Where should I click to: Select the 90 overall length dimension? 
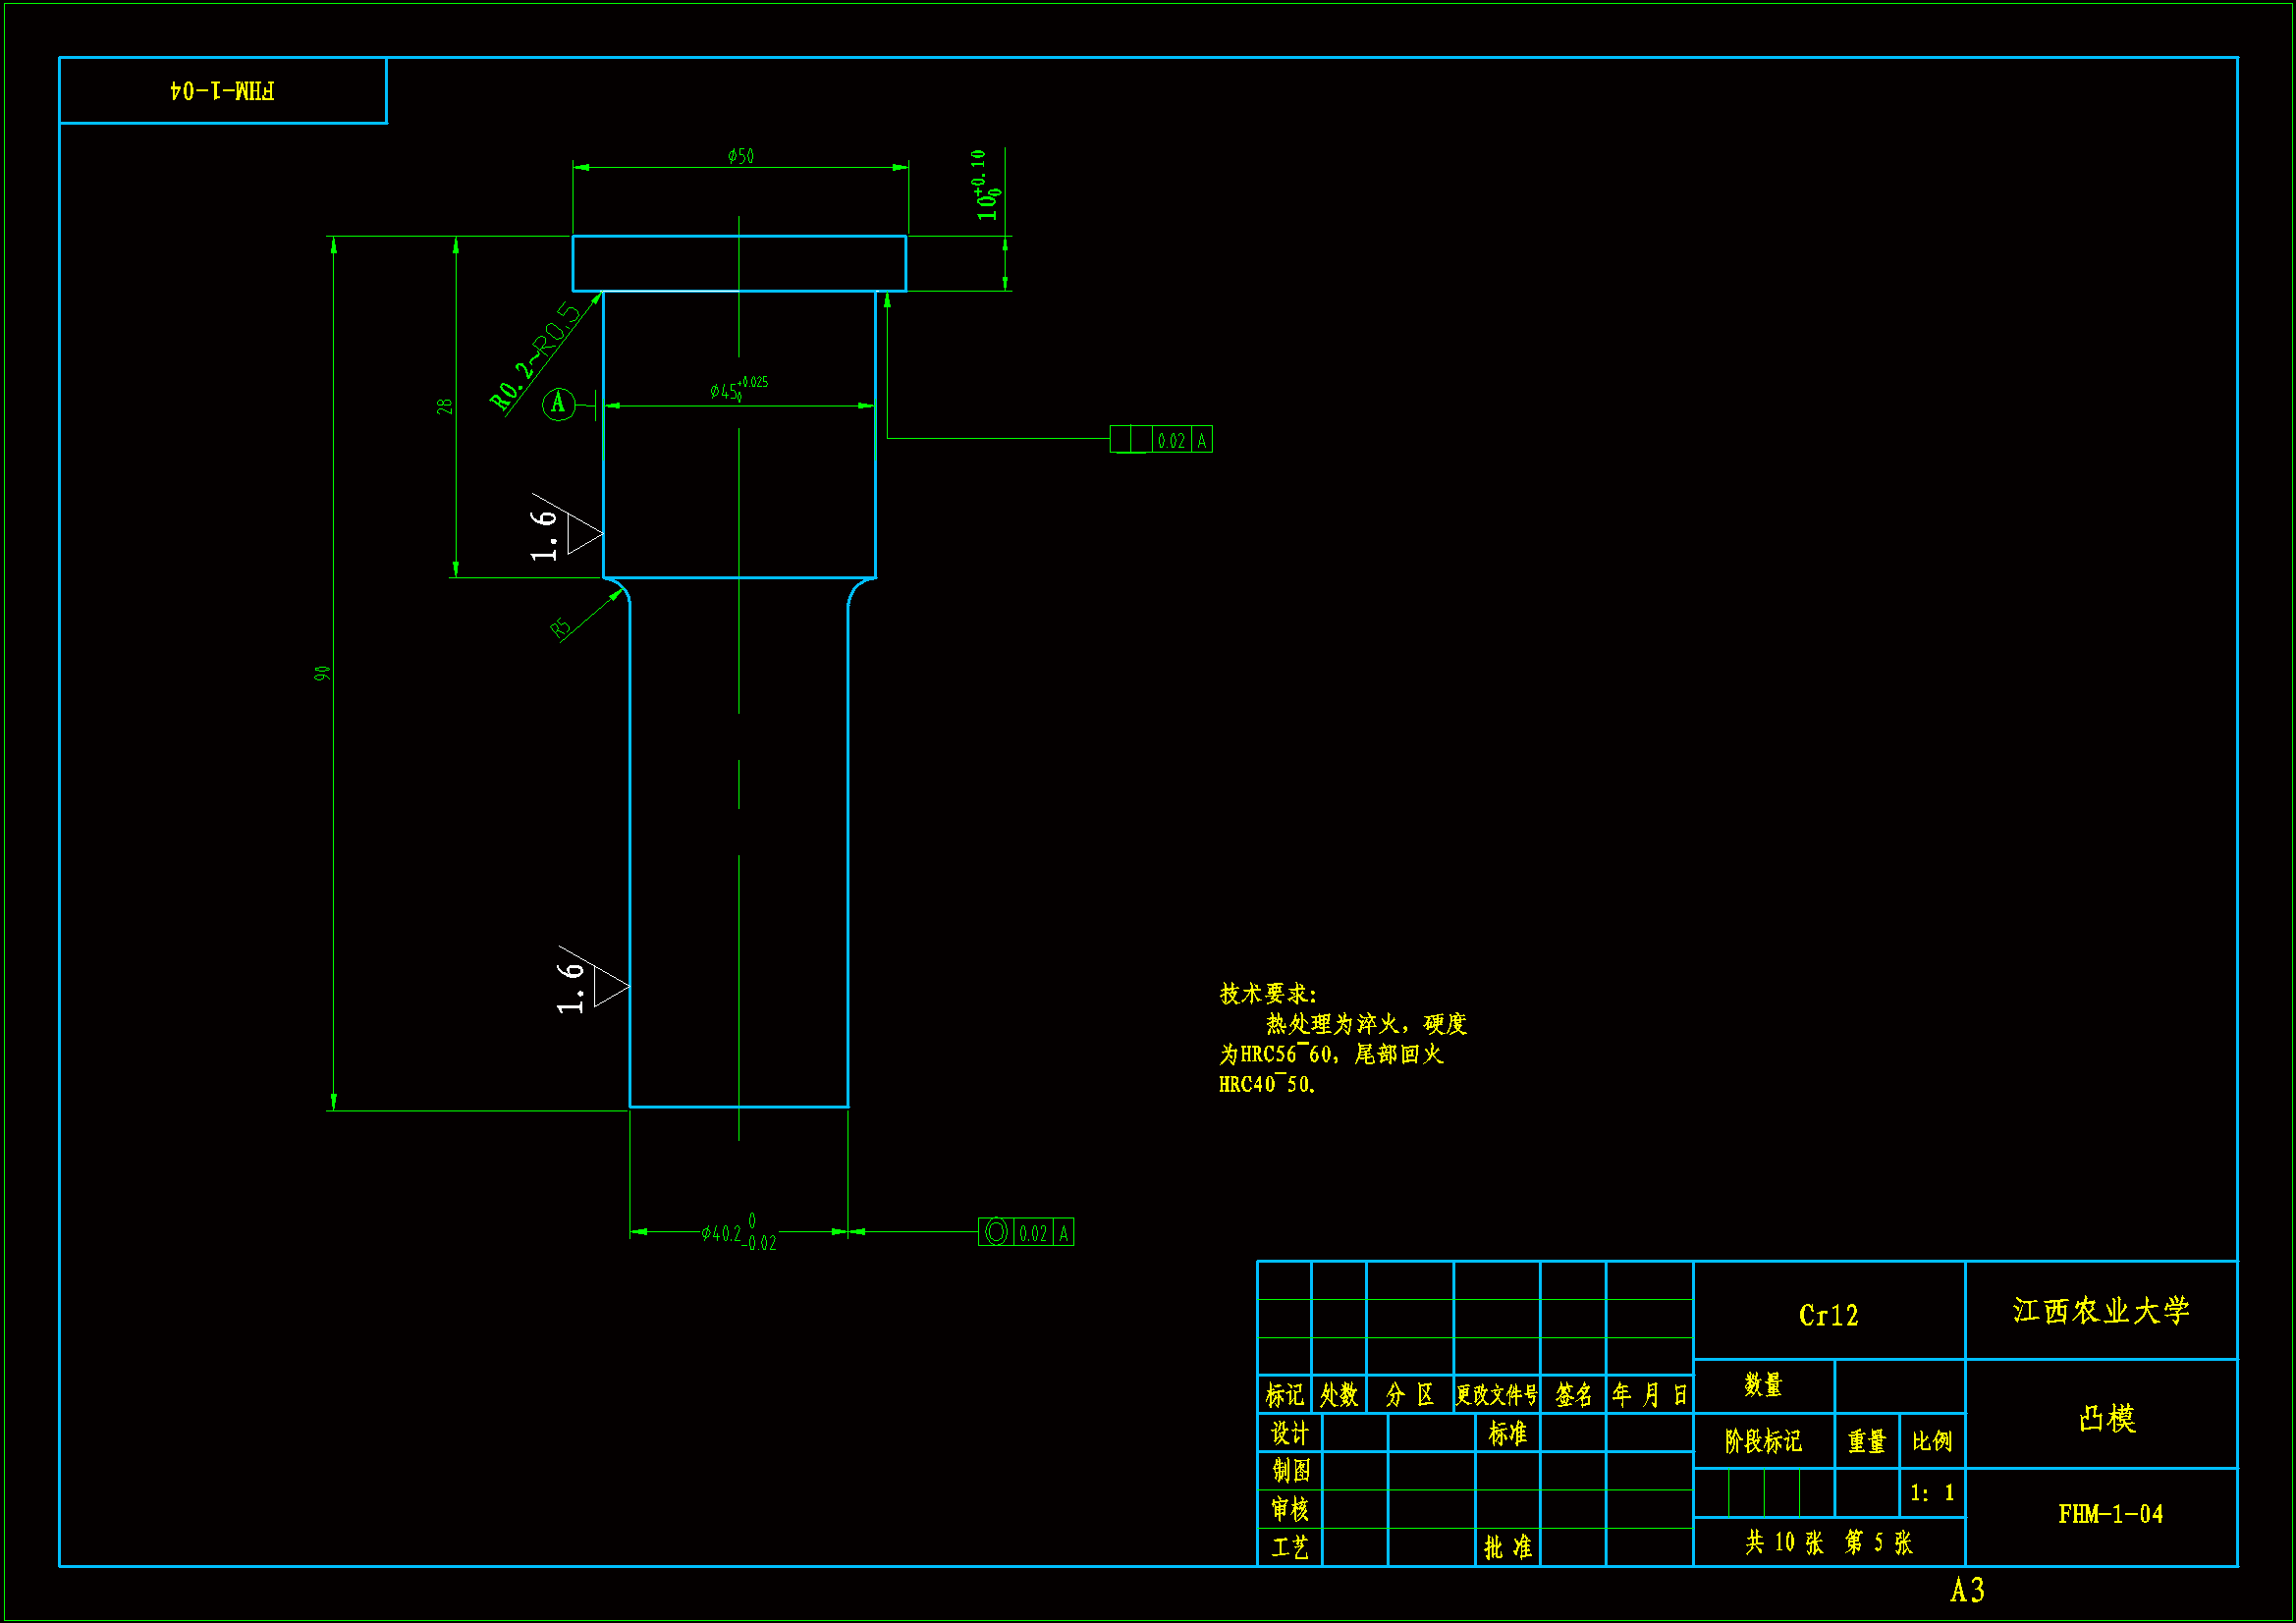coord(322,673)
